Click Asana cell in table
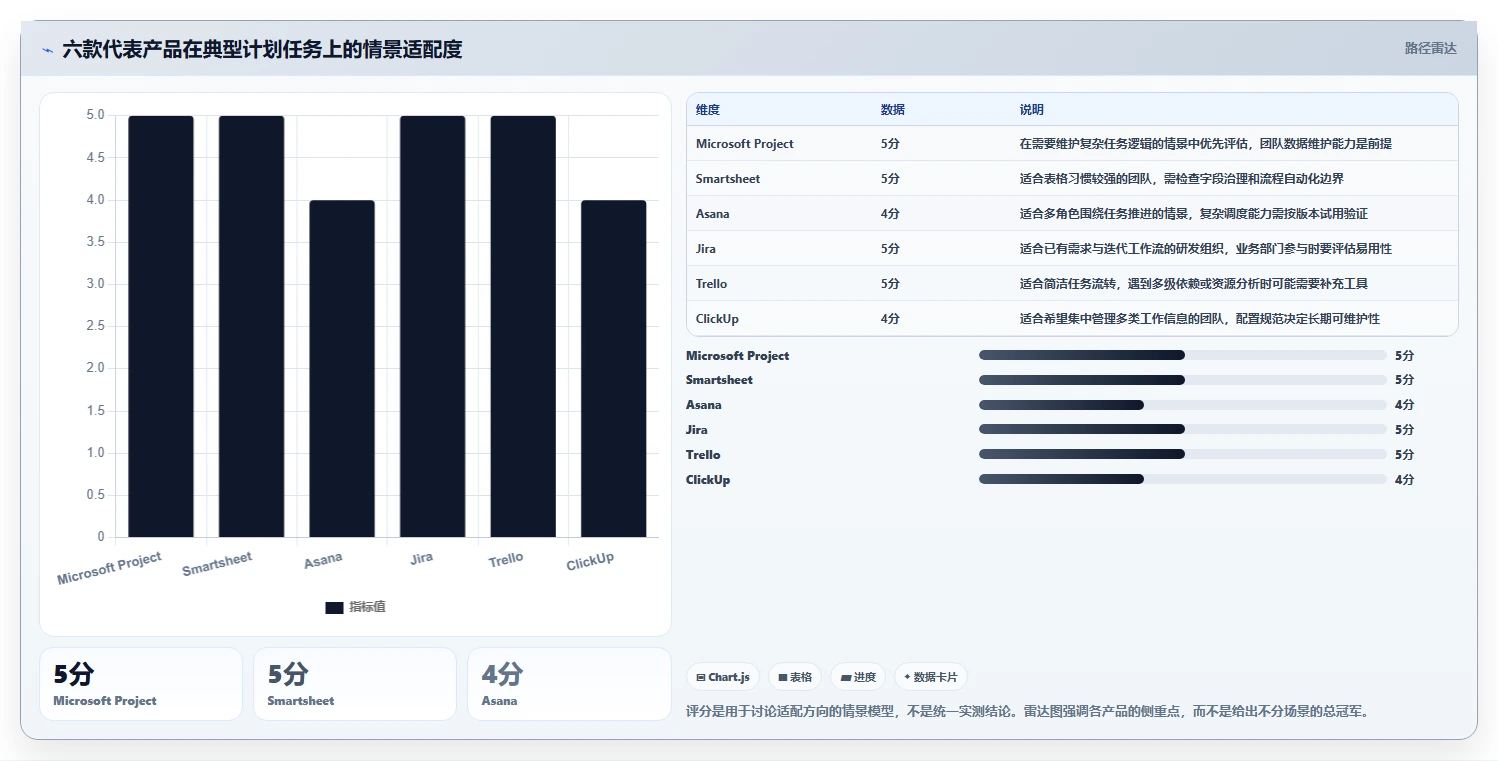This screenshot has height=761, width=1498. point(713,214)
